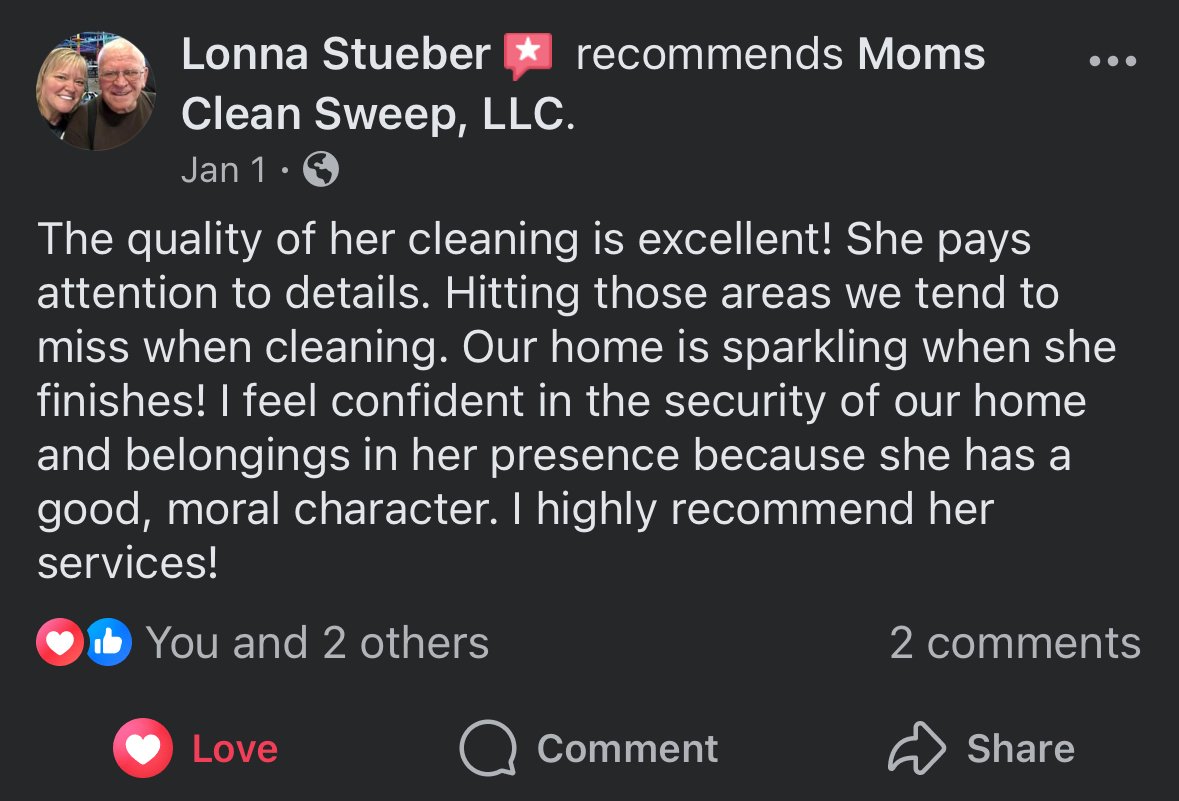Tap the Share button label
The width and height of the screenshot is (1179, 801).
point(1021,748)
